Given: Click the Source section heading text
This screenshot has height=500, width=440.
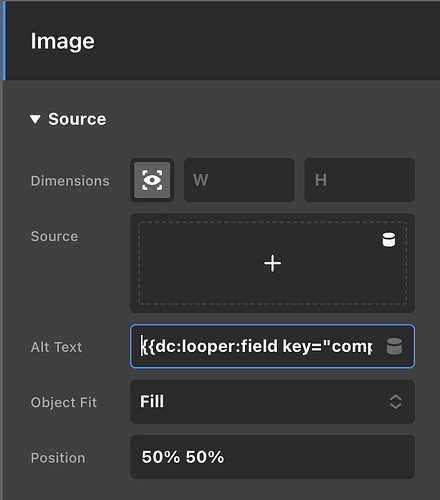Looking at the screenshot, I should 77,119.
